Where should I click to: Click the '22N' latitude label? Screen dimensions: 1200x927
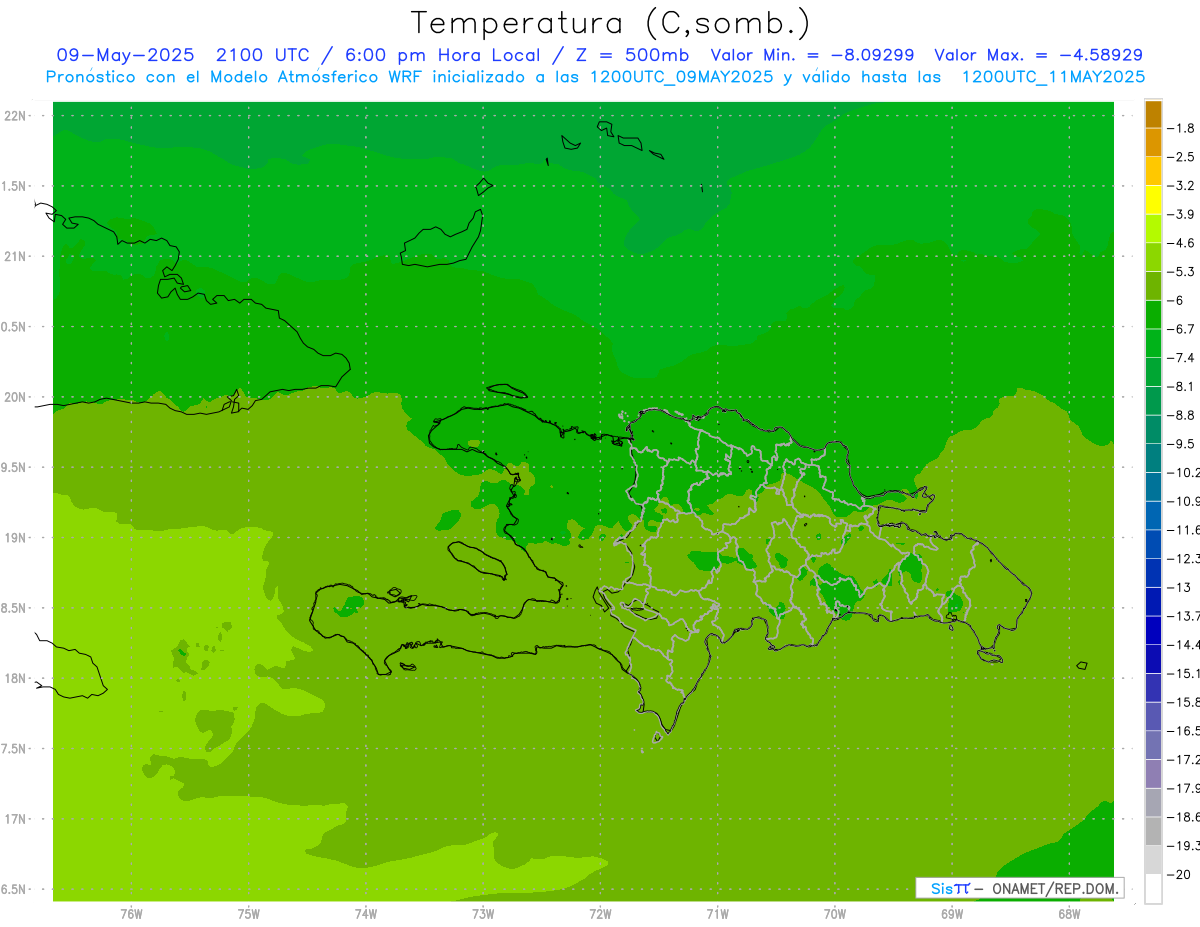(16, 116)
